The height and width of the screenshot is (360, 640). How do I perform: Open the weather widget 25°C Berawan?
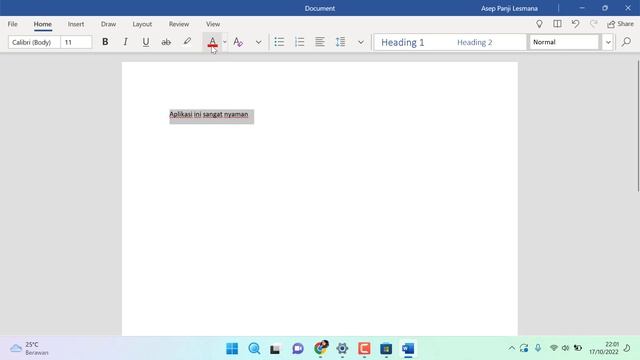pos(29,348)
